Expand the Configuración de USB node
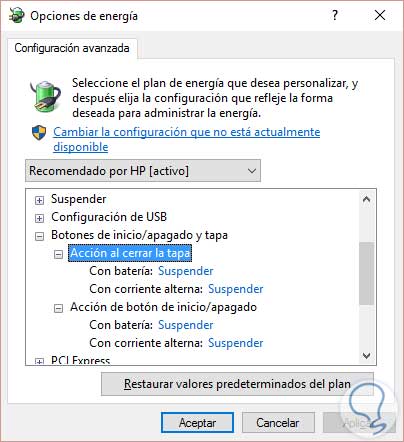Image resolution: width=404 pixels, height=442 pixels. click(x=39, y=218)
